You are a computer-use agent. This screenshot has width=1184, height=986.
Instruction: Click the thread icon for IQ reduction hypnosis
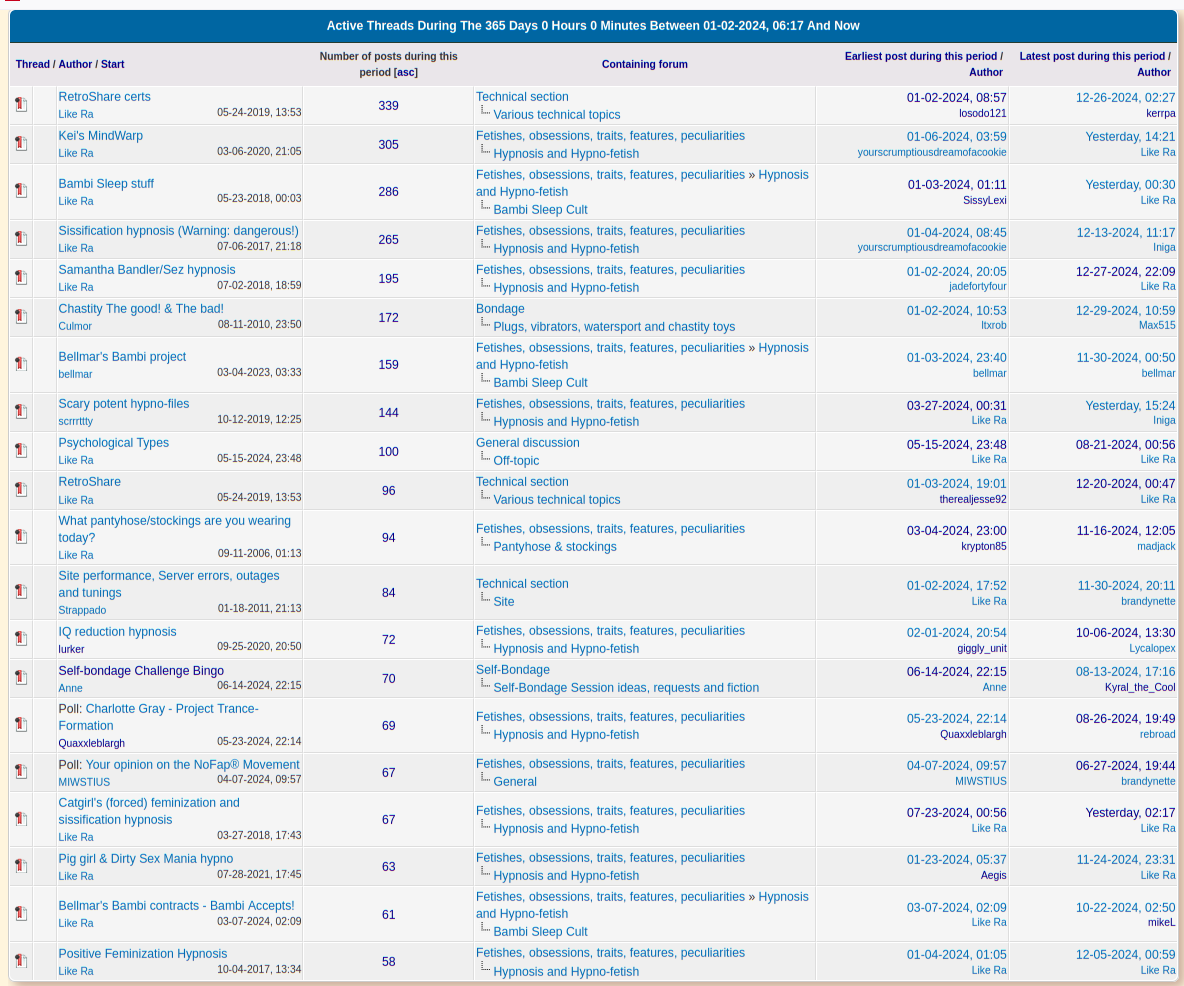coord(21,639)
